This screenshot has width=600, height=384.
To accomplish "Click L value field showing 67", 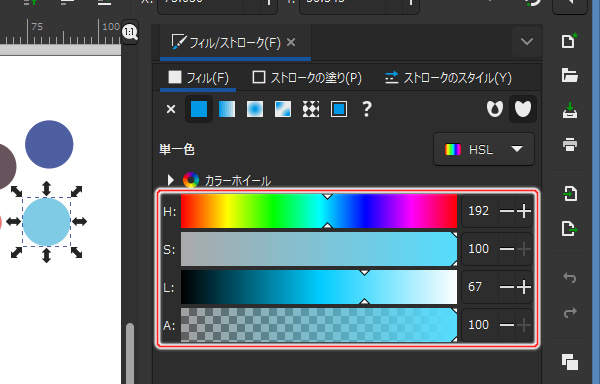I will point(479,287).
